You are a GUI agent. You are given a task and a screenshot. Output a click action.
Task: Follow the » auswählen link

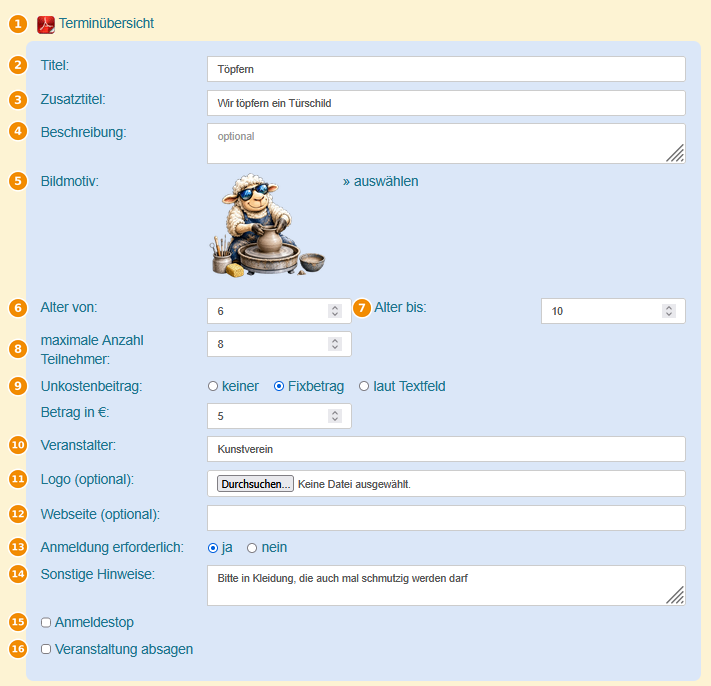tap(380, 181)
